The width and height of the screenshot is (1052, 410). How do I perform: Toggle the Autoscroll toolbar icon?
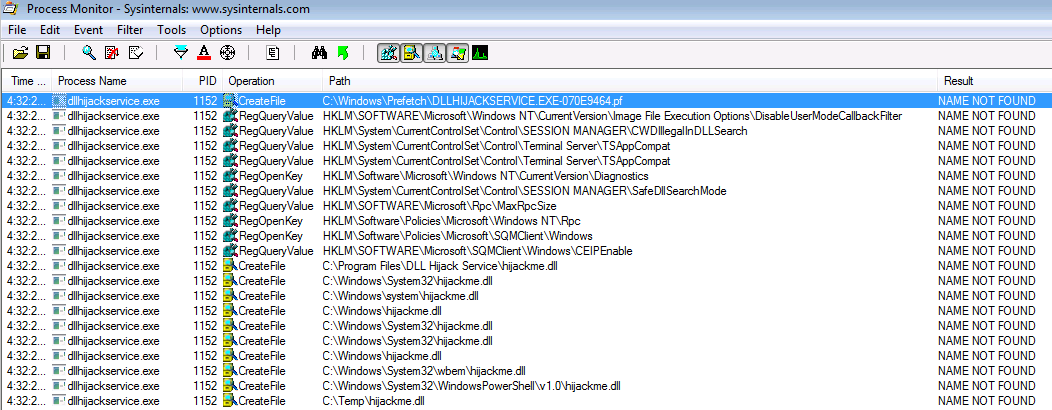coord(112,52)
